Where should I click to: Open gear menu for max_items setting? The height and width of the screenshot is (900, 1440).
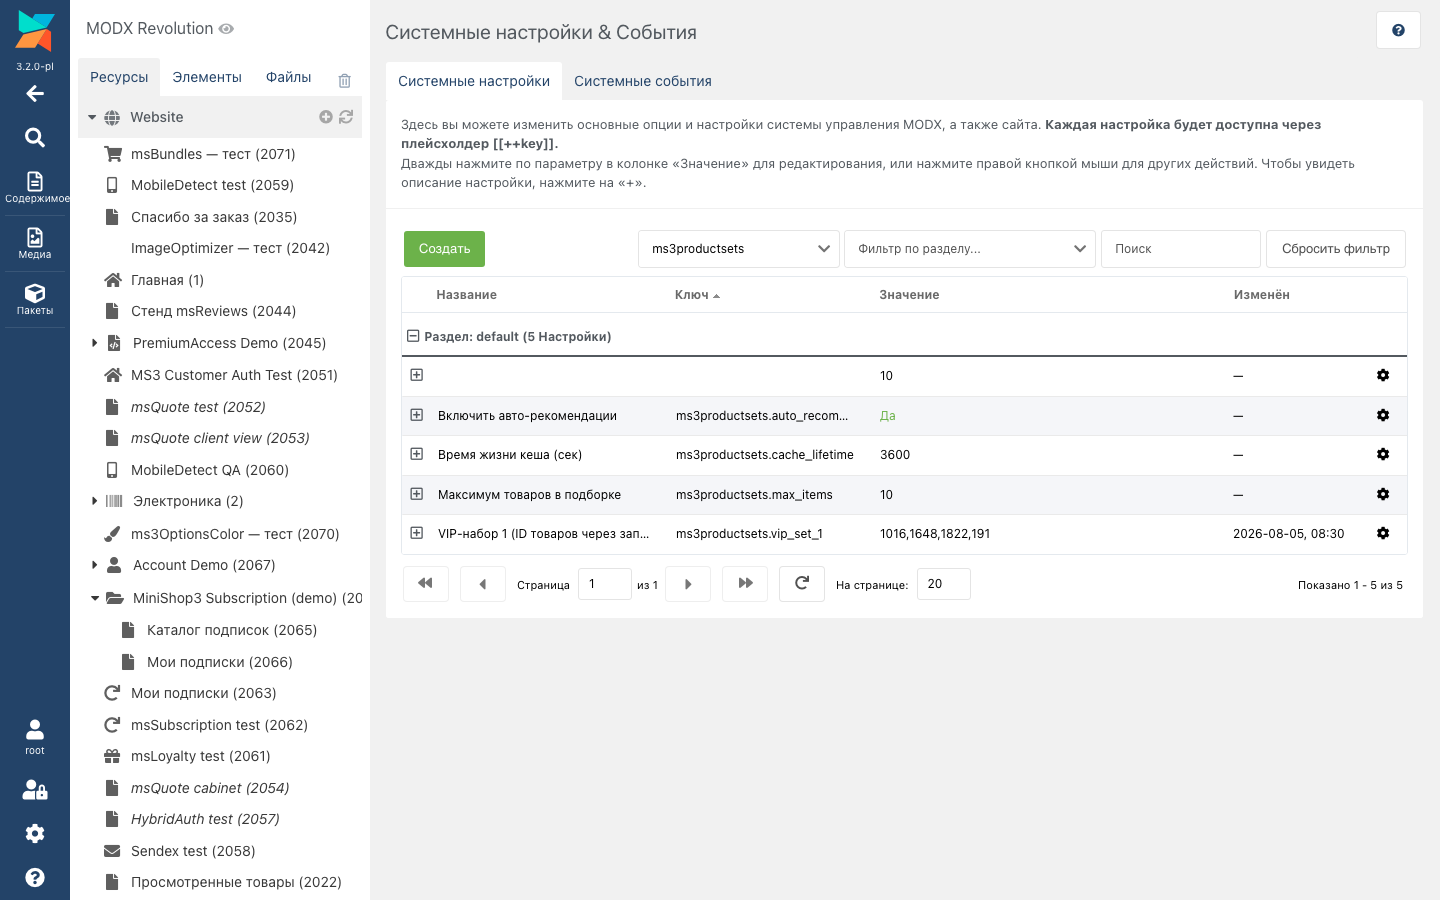1383,494
